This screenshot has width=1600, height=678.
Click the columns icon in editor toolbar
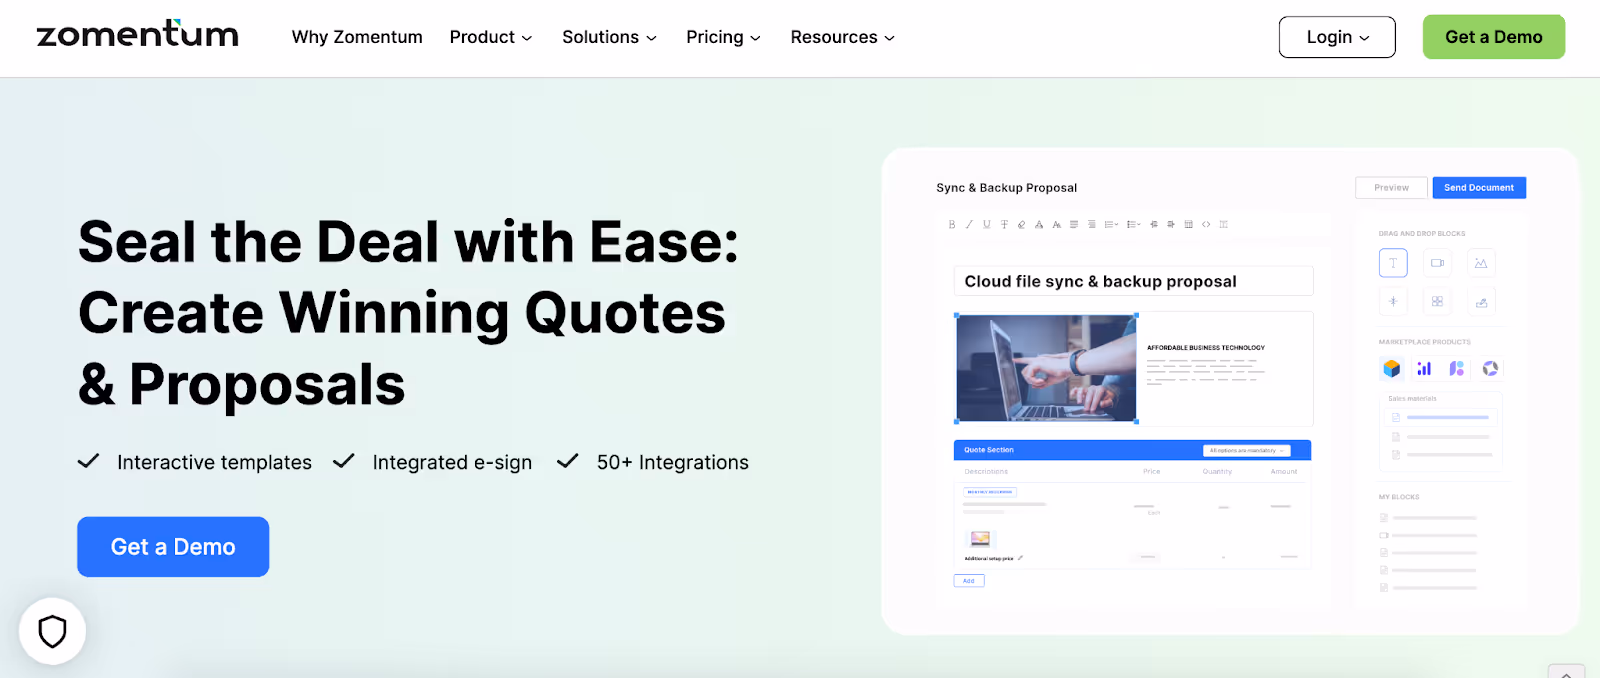point(1223,224)
